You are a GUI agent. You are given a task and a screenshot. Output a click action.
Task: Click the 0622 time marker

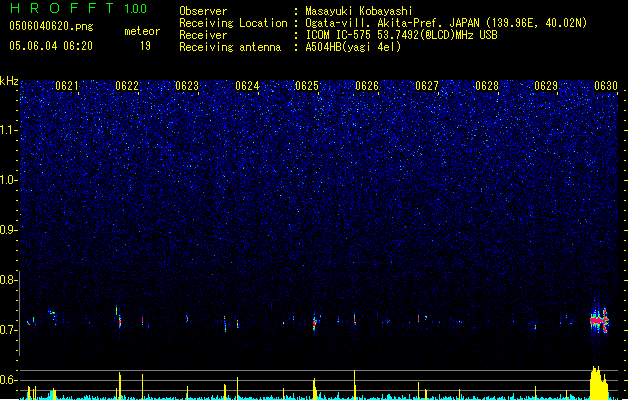[x=127, y=86]
